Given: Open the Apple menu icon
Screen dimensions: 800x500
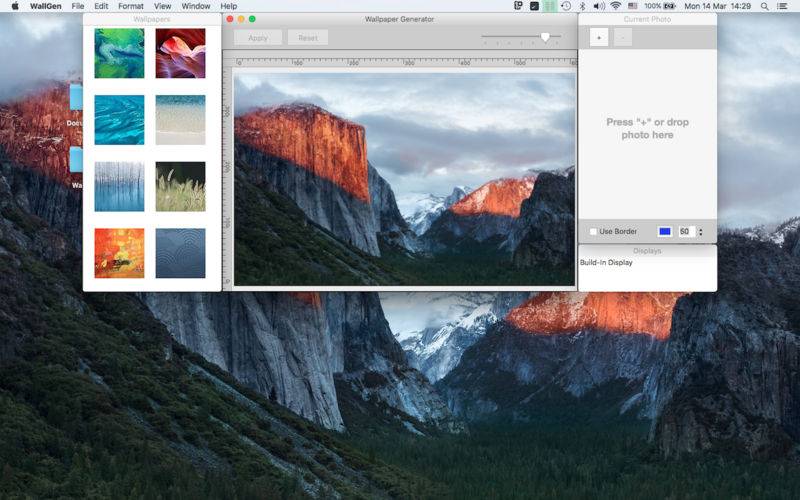Looking at the screenshot, I should (15, 6).
